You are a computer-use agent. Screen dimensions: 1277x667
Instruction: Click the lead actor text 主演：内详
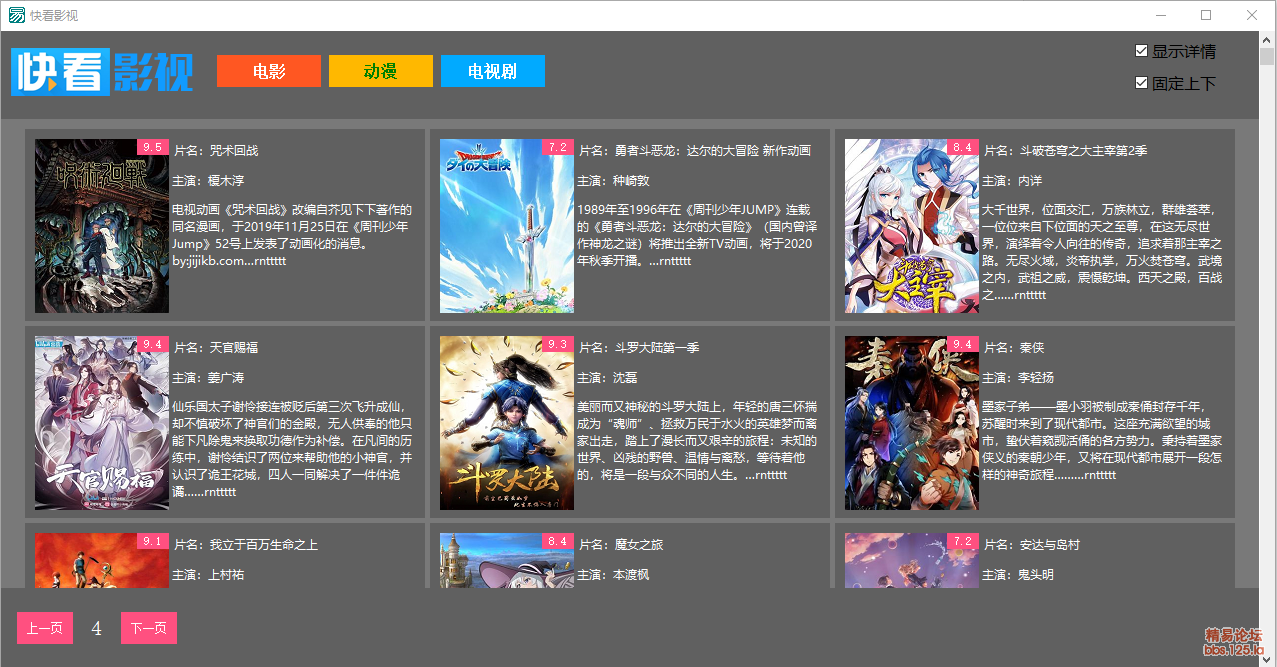[x=1012, y=181]
